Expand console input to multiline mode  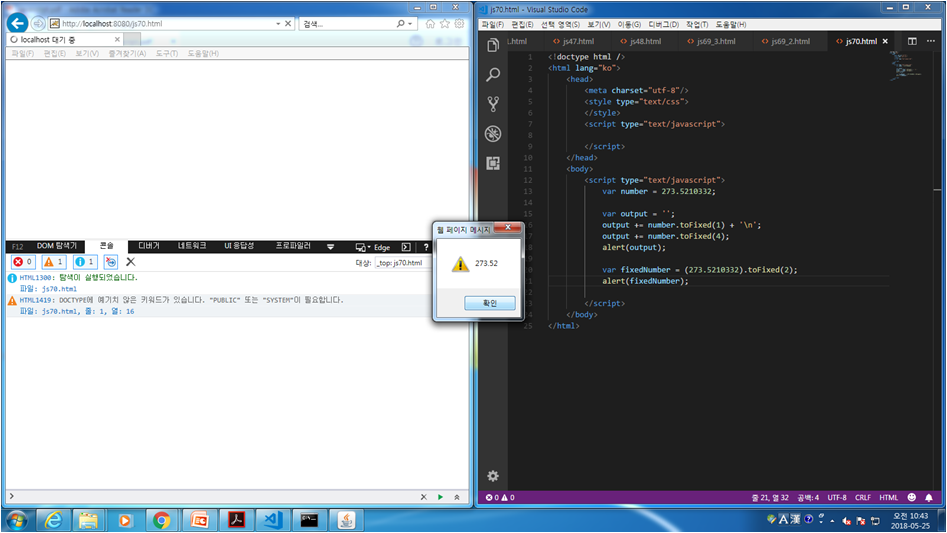click(x=457, y=497)
